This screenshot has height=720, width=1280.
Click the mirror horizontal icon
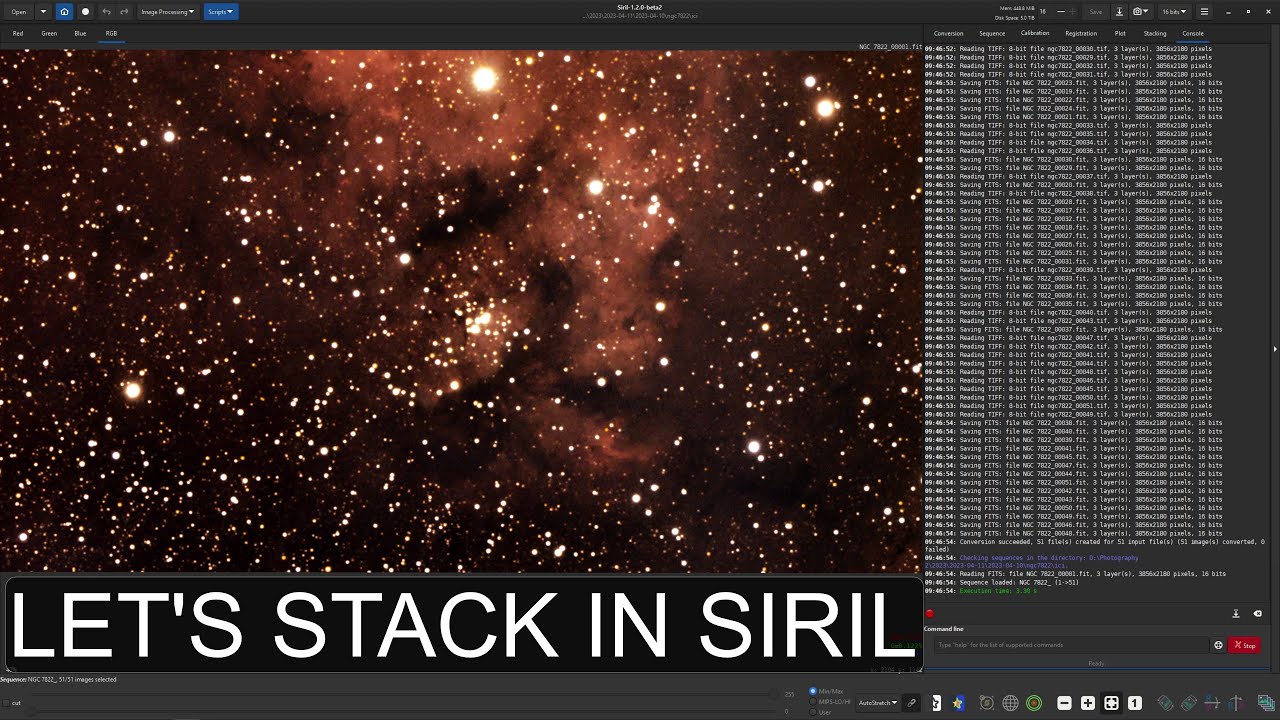click(x=1213, y=703)
